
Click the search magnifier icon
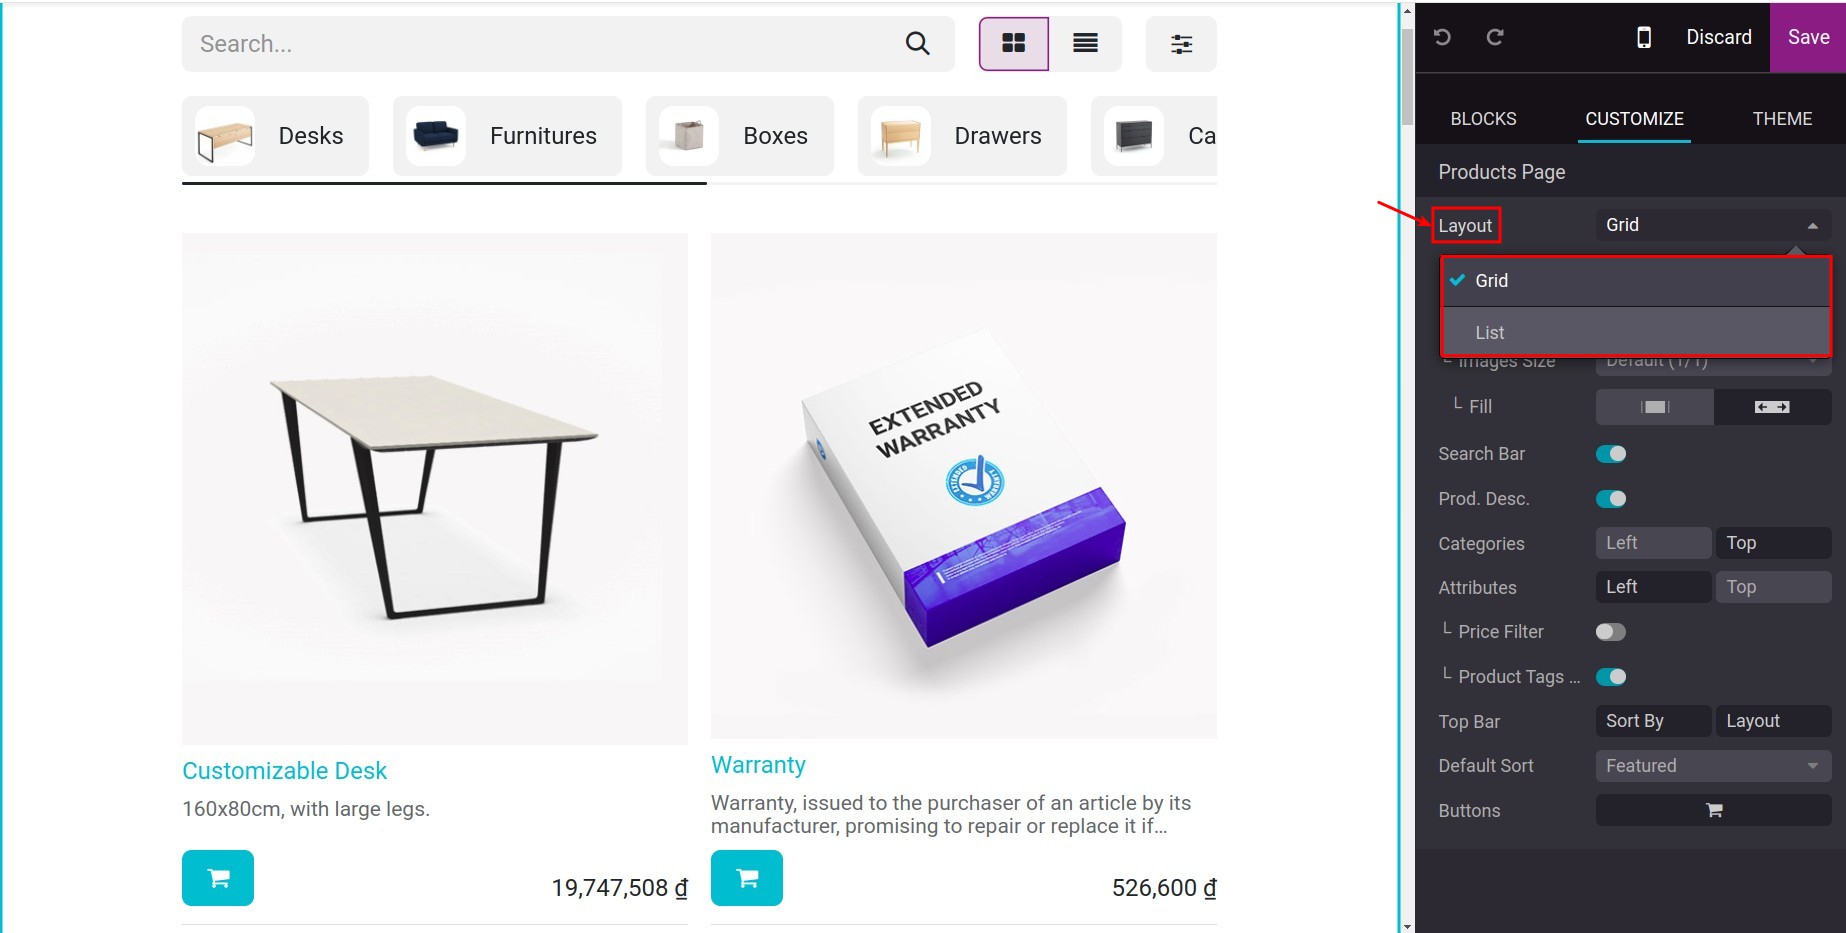coord(916,44)
